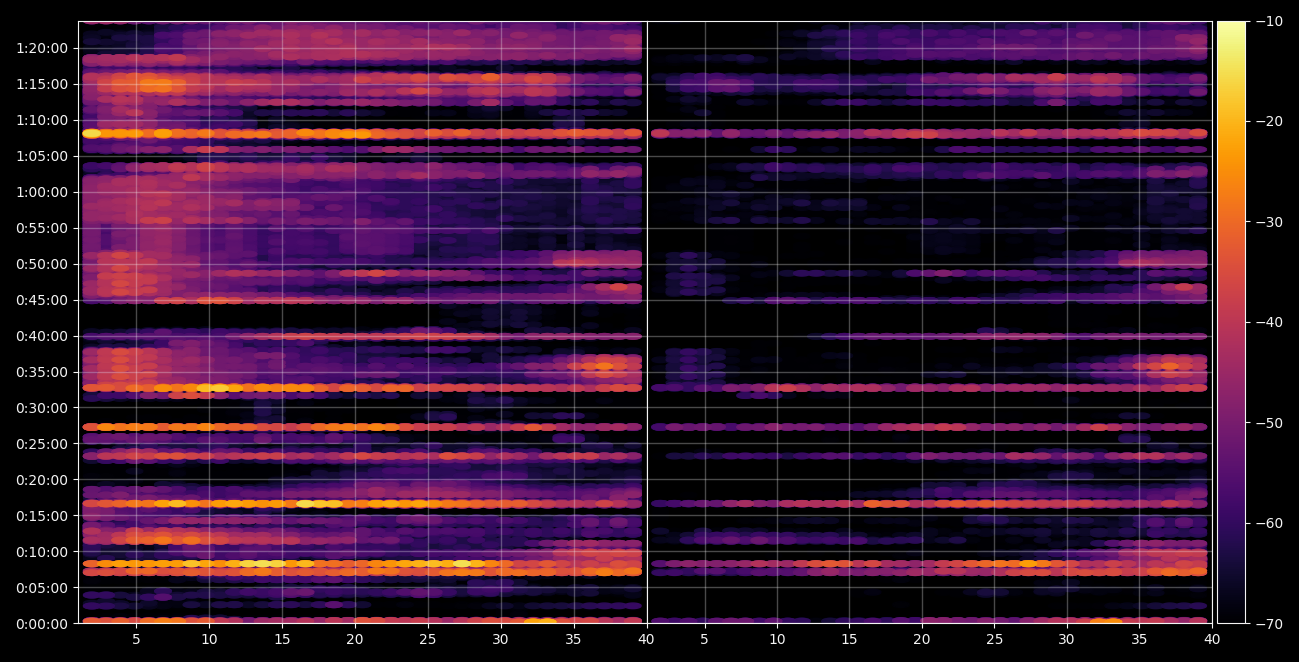The image size is (1299, 662).
Task: Click the −20 colorbar tick label
Action: tap(1269, 121)
